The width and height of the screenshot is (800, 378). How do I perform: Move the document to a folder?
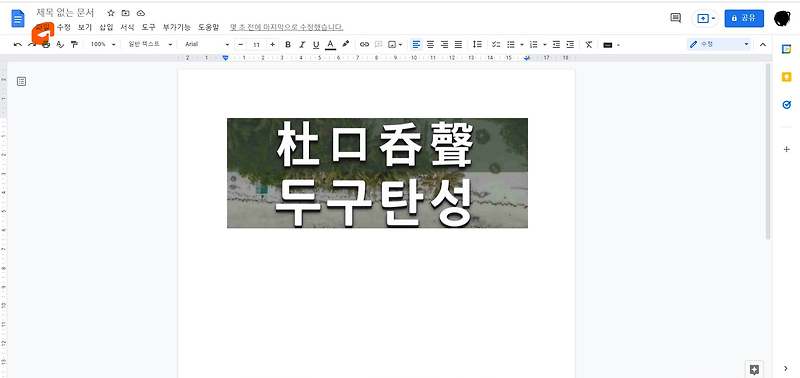click(126, 13)
